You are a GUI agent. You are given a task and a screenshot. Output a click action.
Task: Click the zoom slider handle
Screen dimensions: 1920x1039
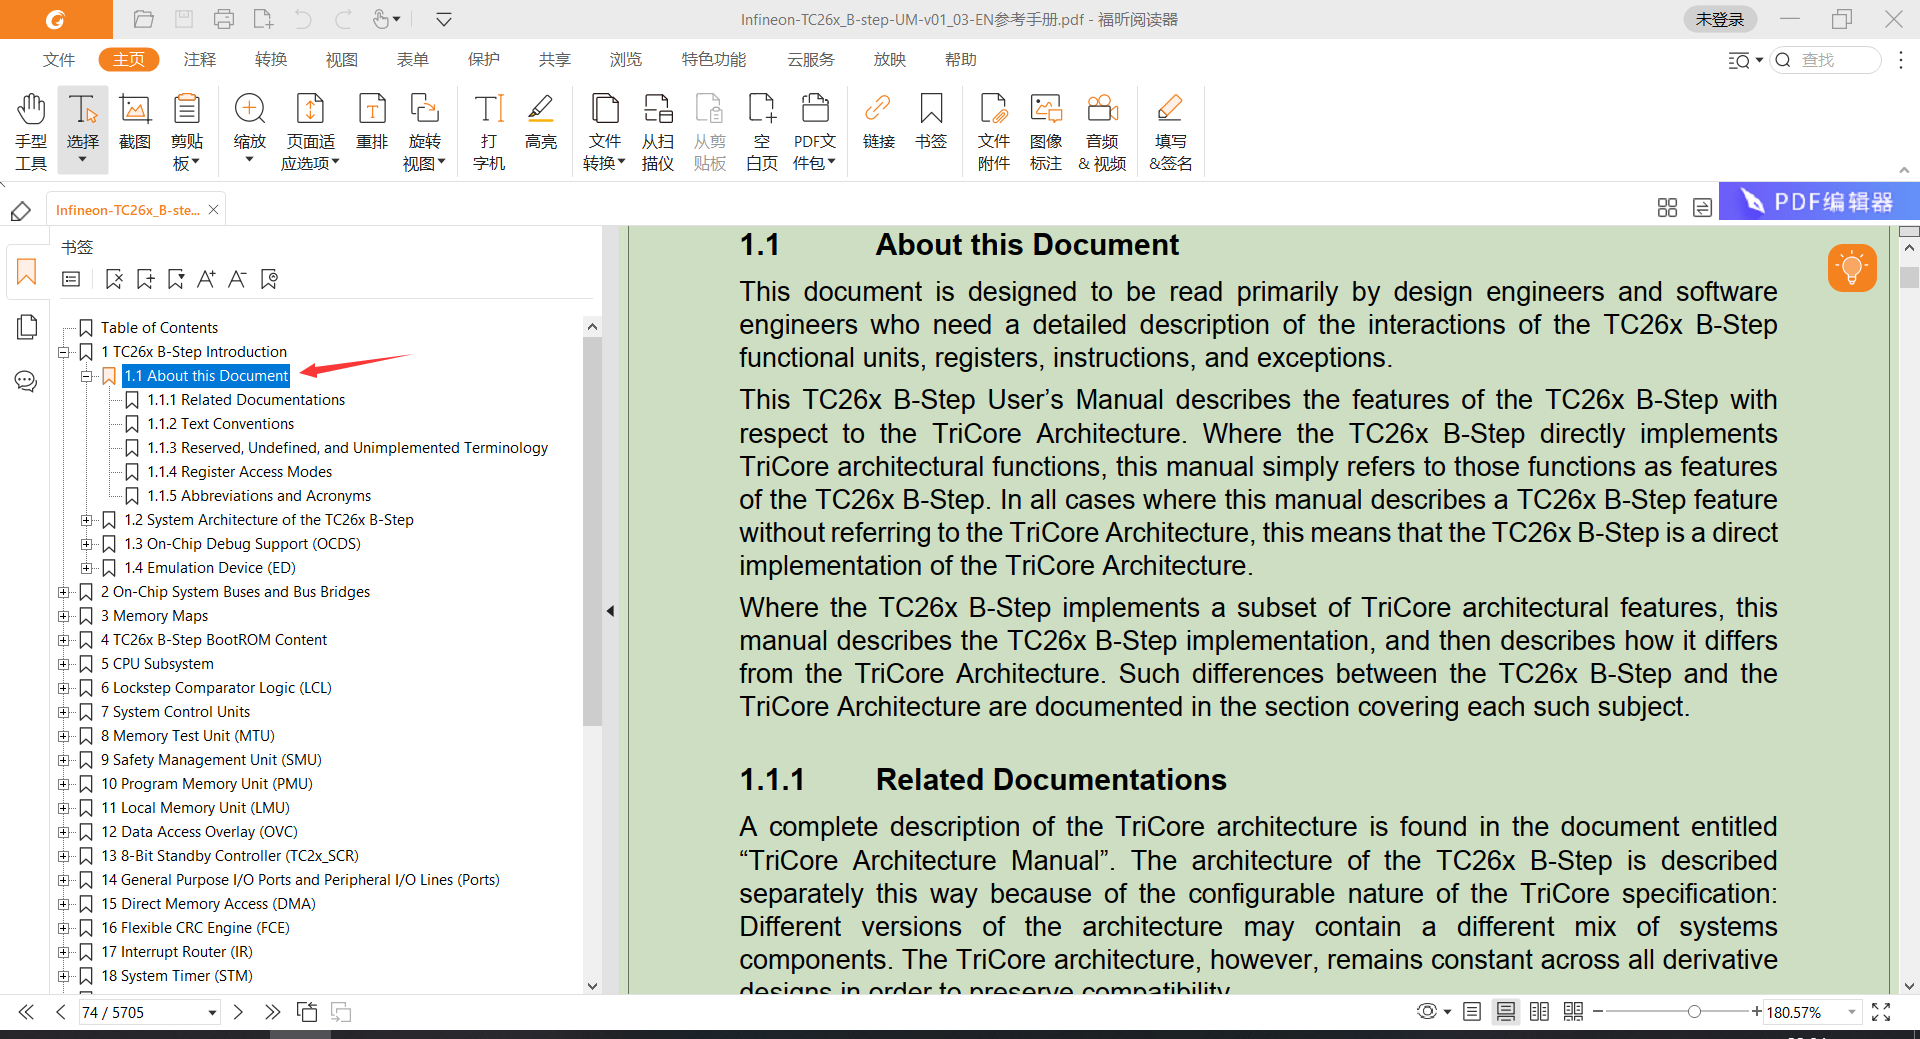pos(1694,1012)
